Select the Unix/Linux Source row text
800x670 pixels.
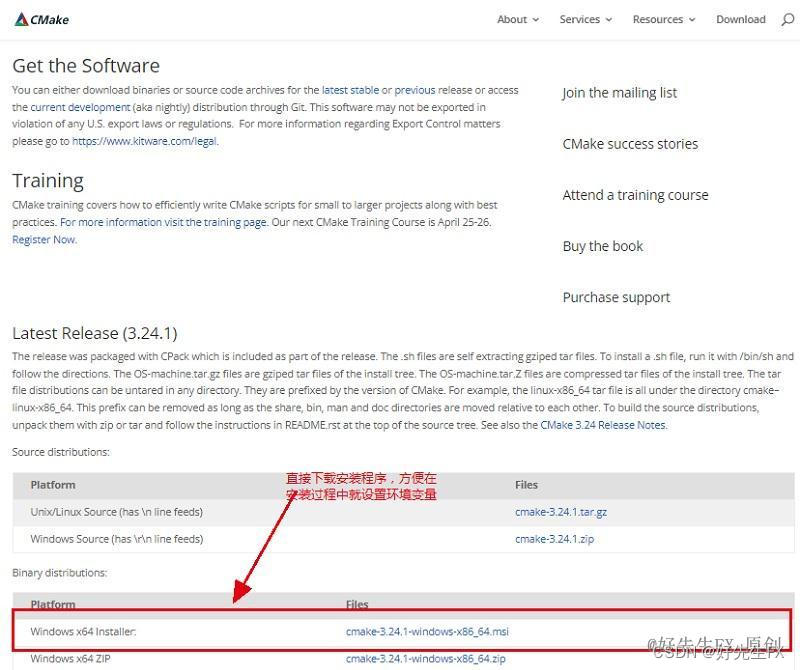coord(116,512)
